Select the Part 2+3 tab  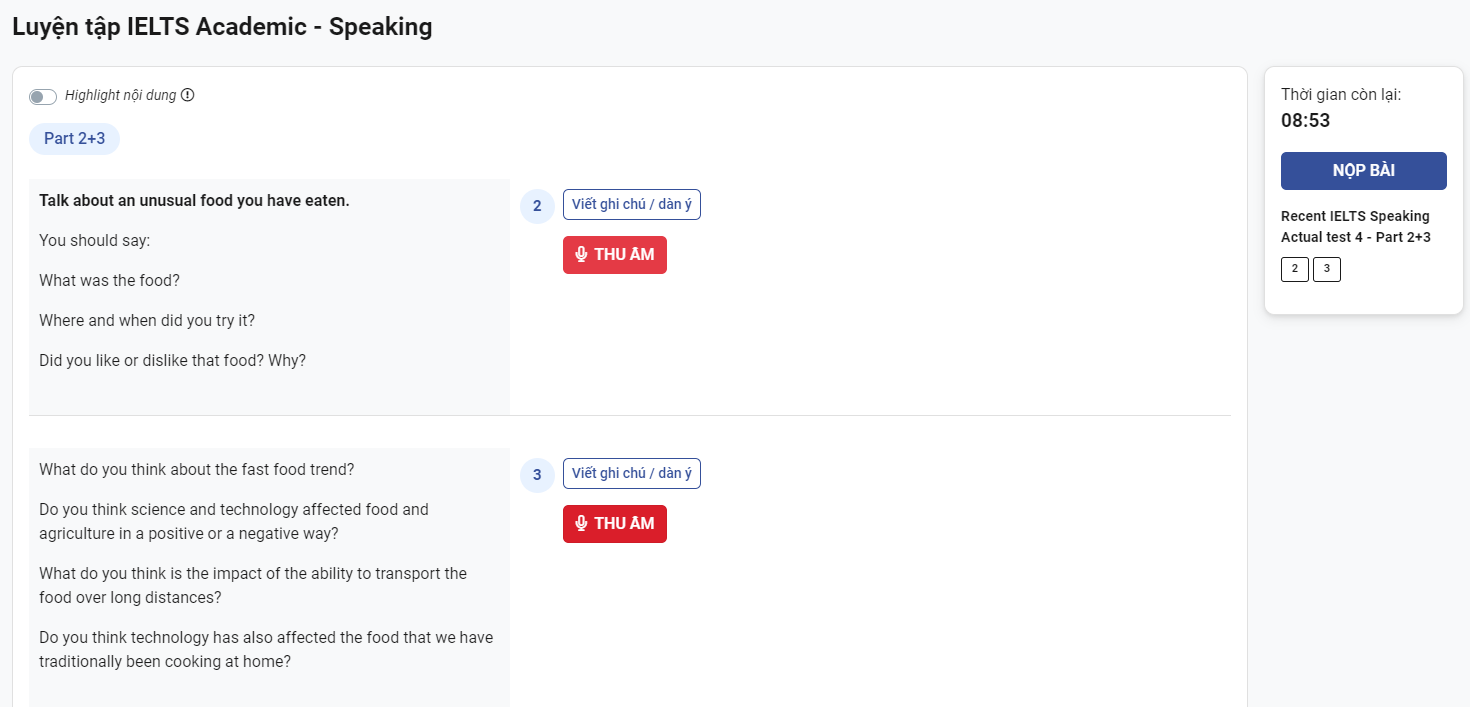coord(74,139)
